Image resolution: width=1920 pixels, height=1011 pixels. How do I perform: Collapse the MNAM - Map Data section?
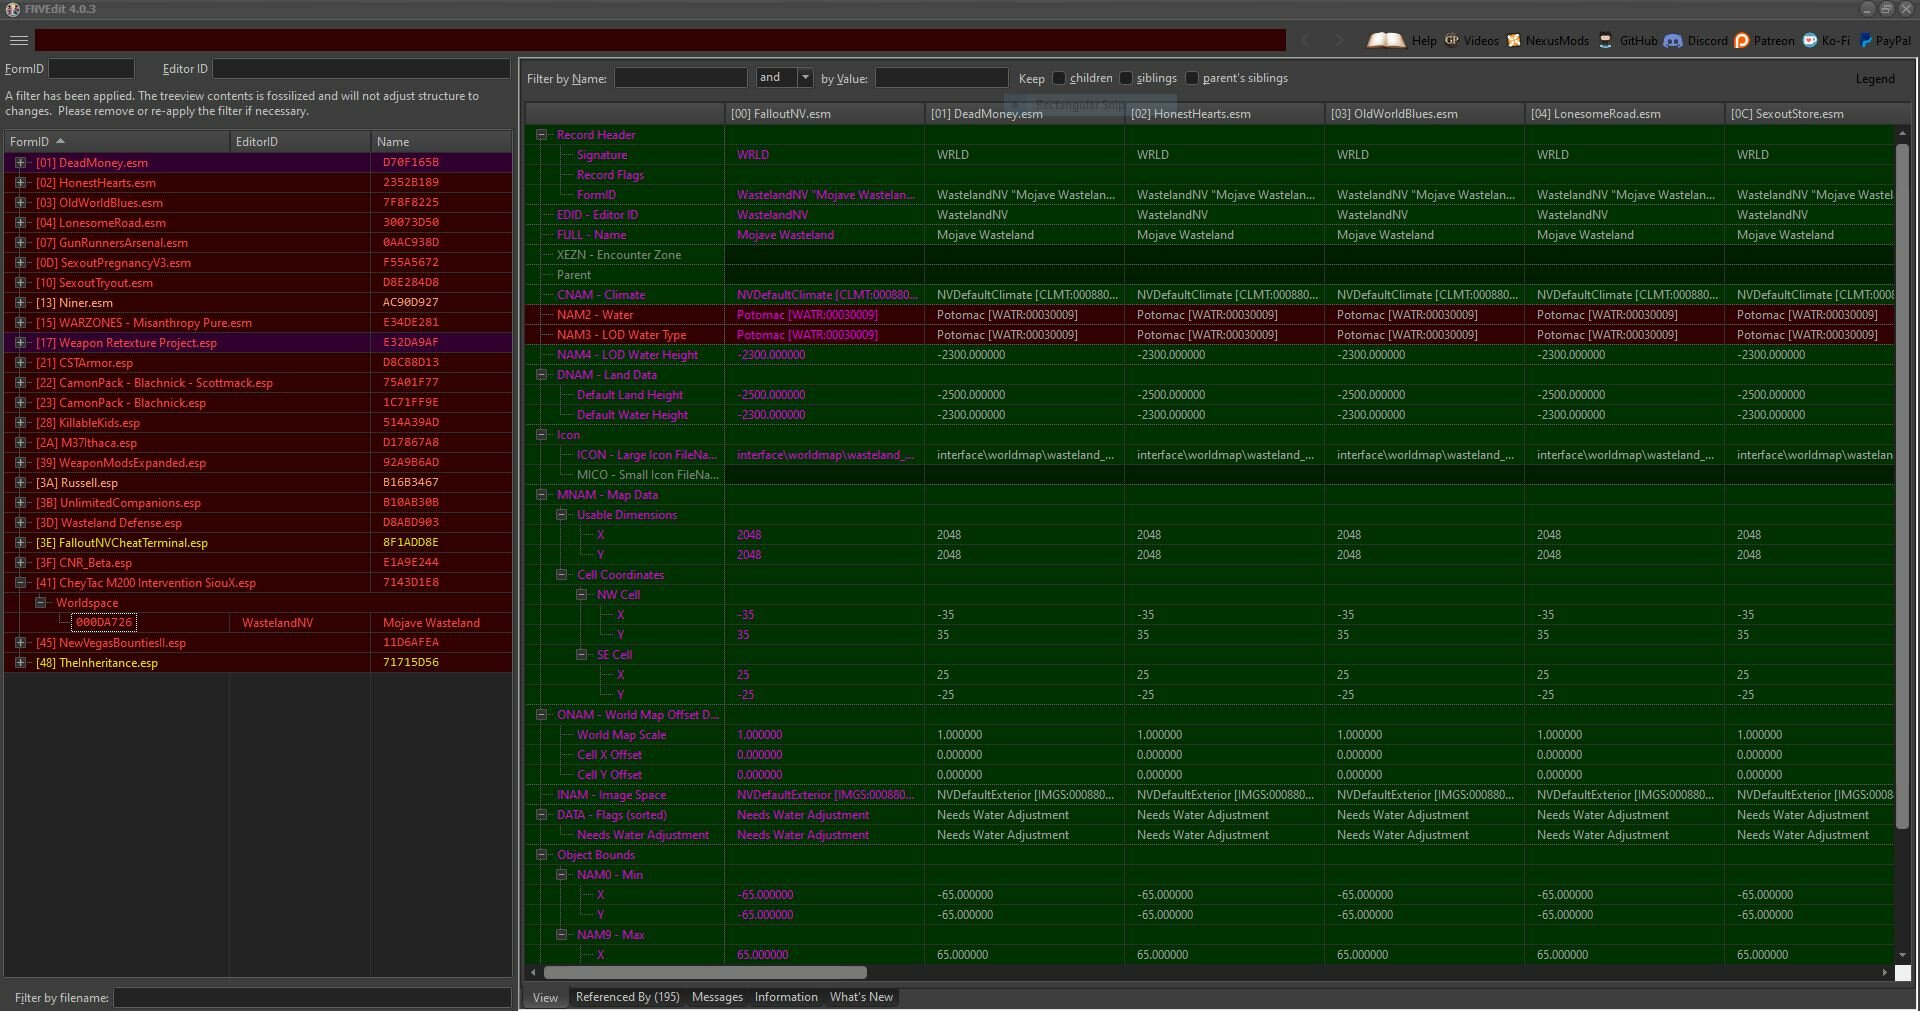tap(542, 494)
